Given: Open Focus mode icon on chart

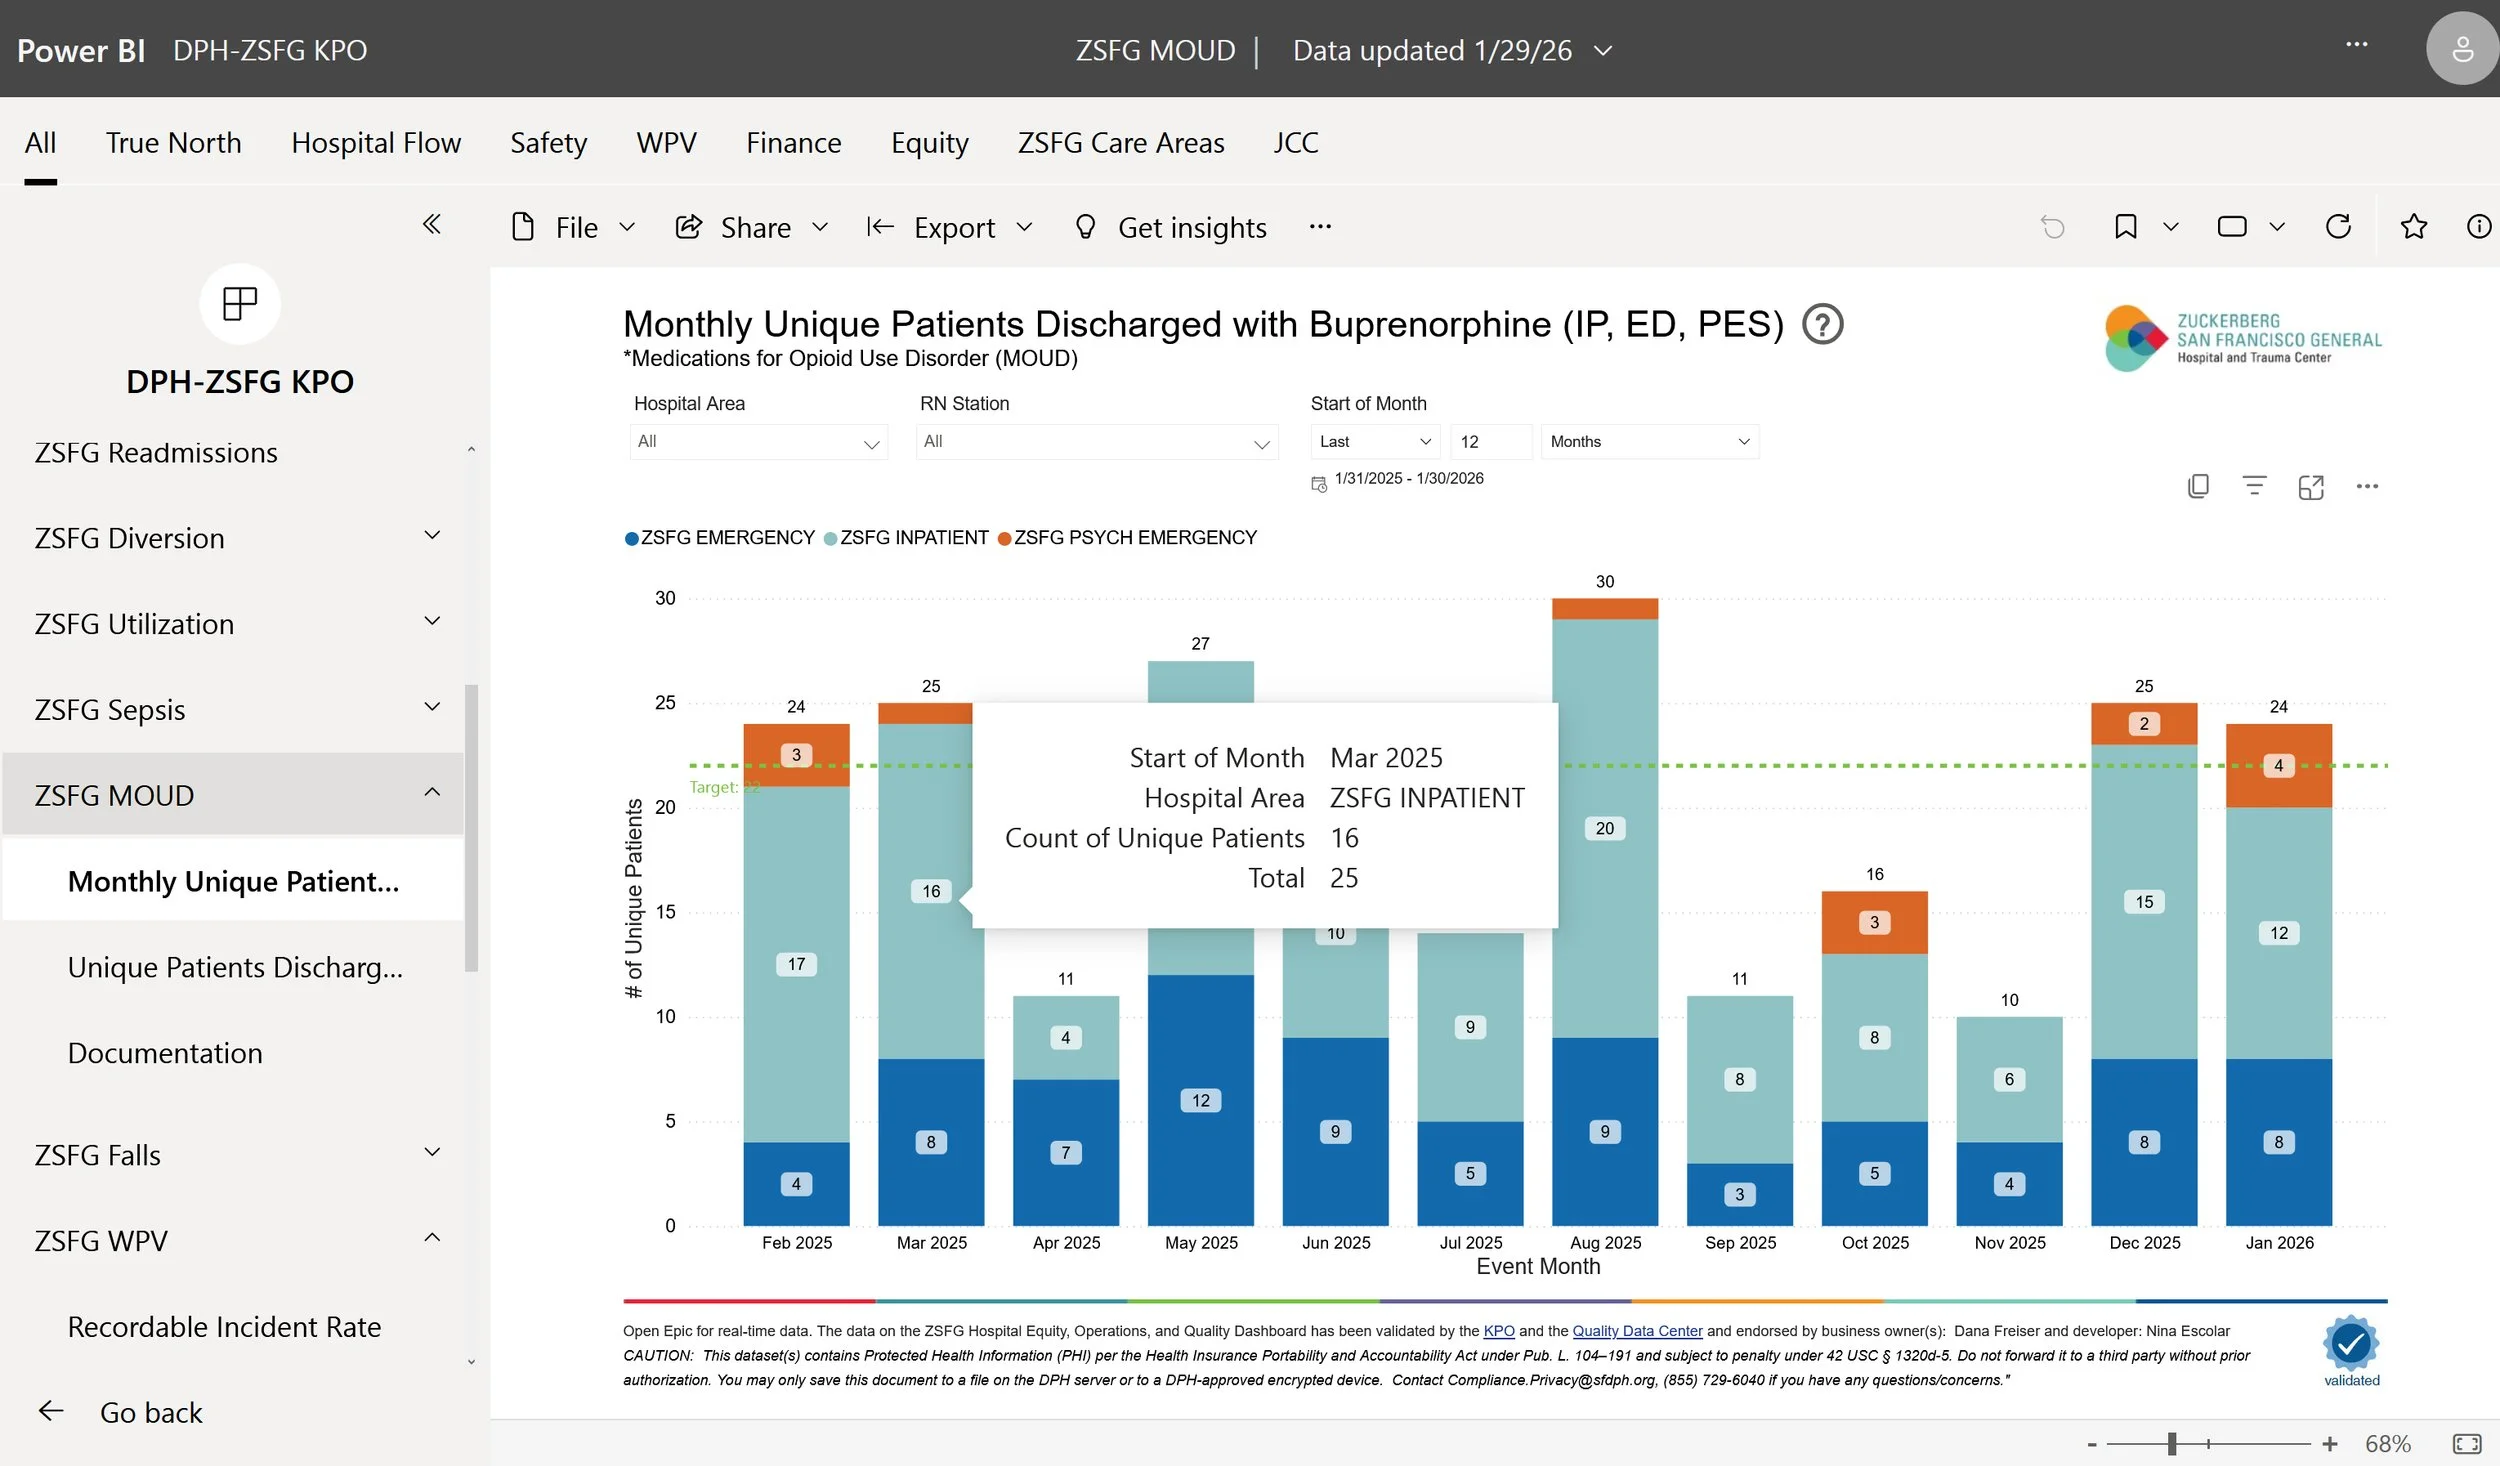Looking at the screenshot, I should click(x=2310, y=486).
